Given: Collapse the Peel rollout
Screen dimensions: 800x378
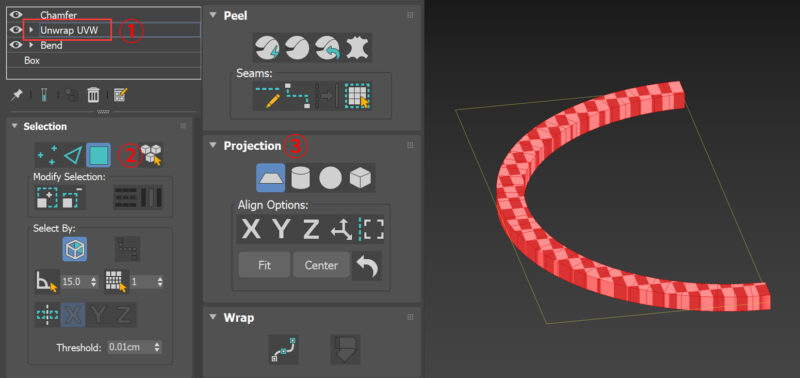Looking at the screenshot, I should [x=213, y=16].
